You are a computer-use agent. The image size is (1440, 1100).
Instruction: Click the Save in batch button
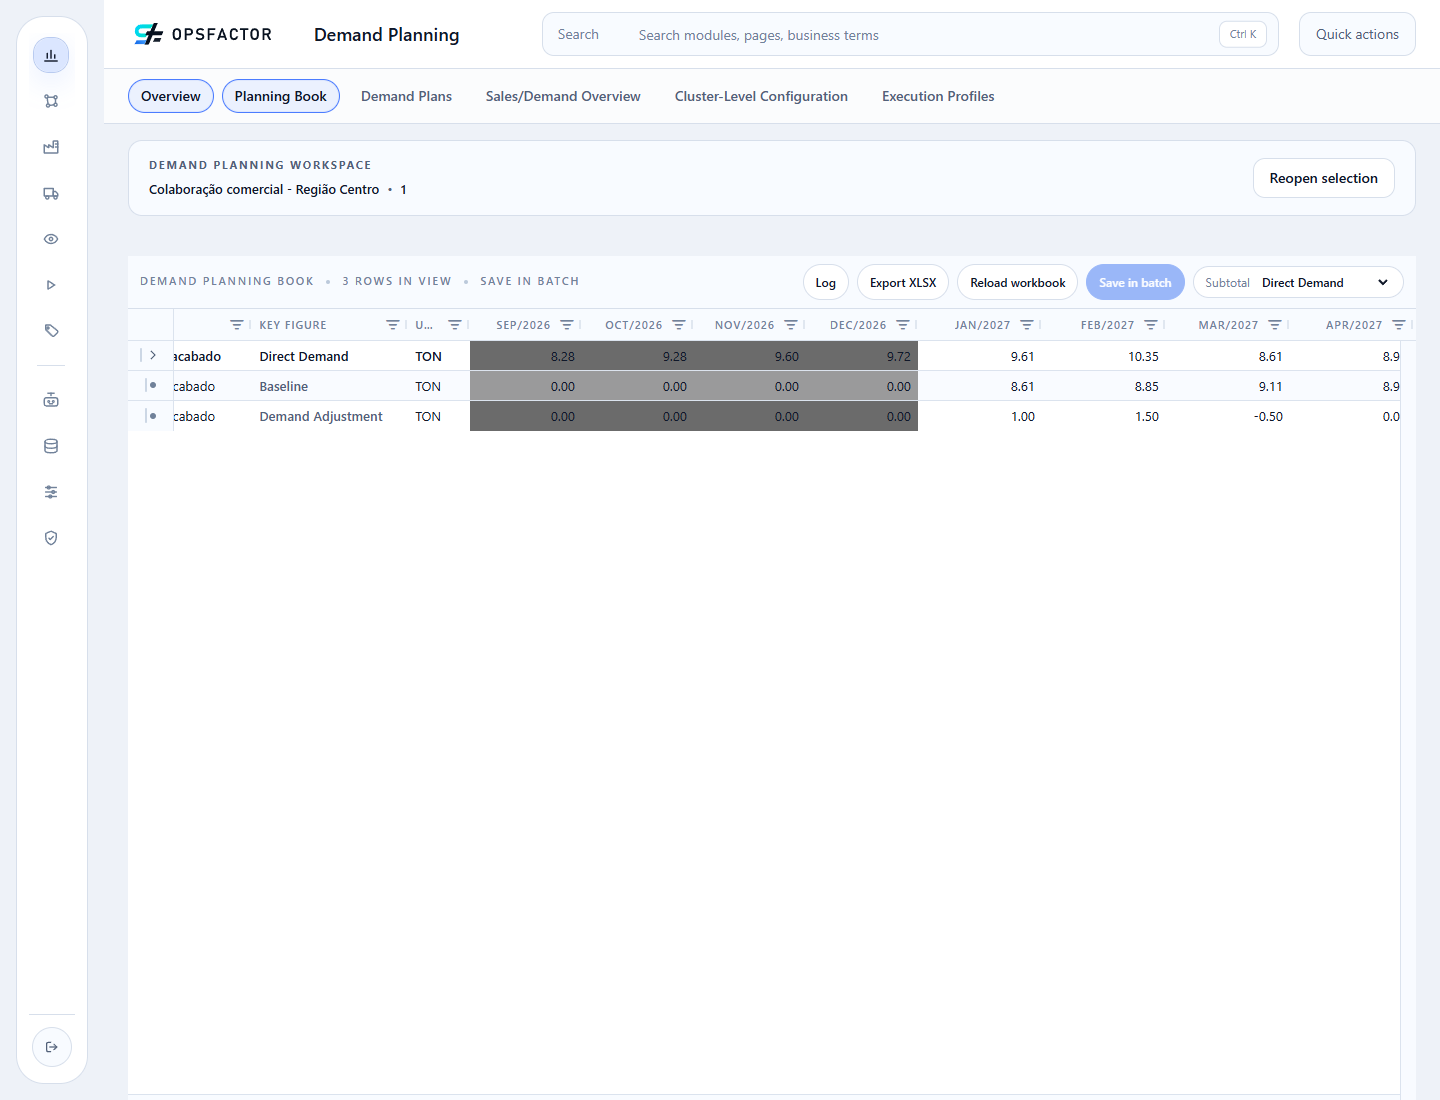(1135, 283)
